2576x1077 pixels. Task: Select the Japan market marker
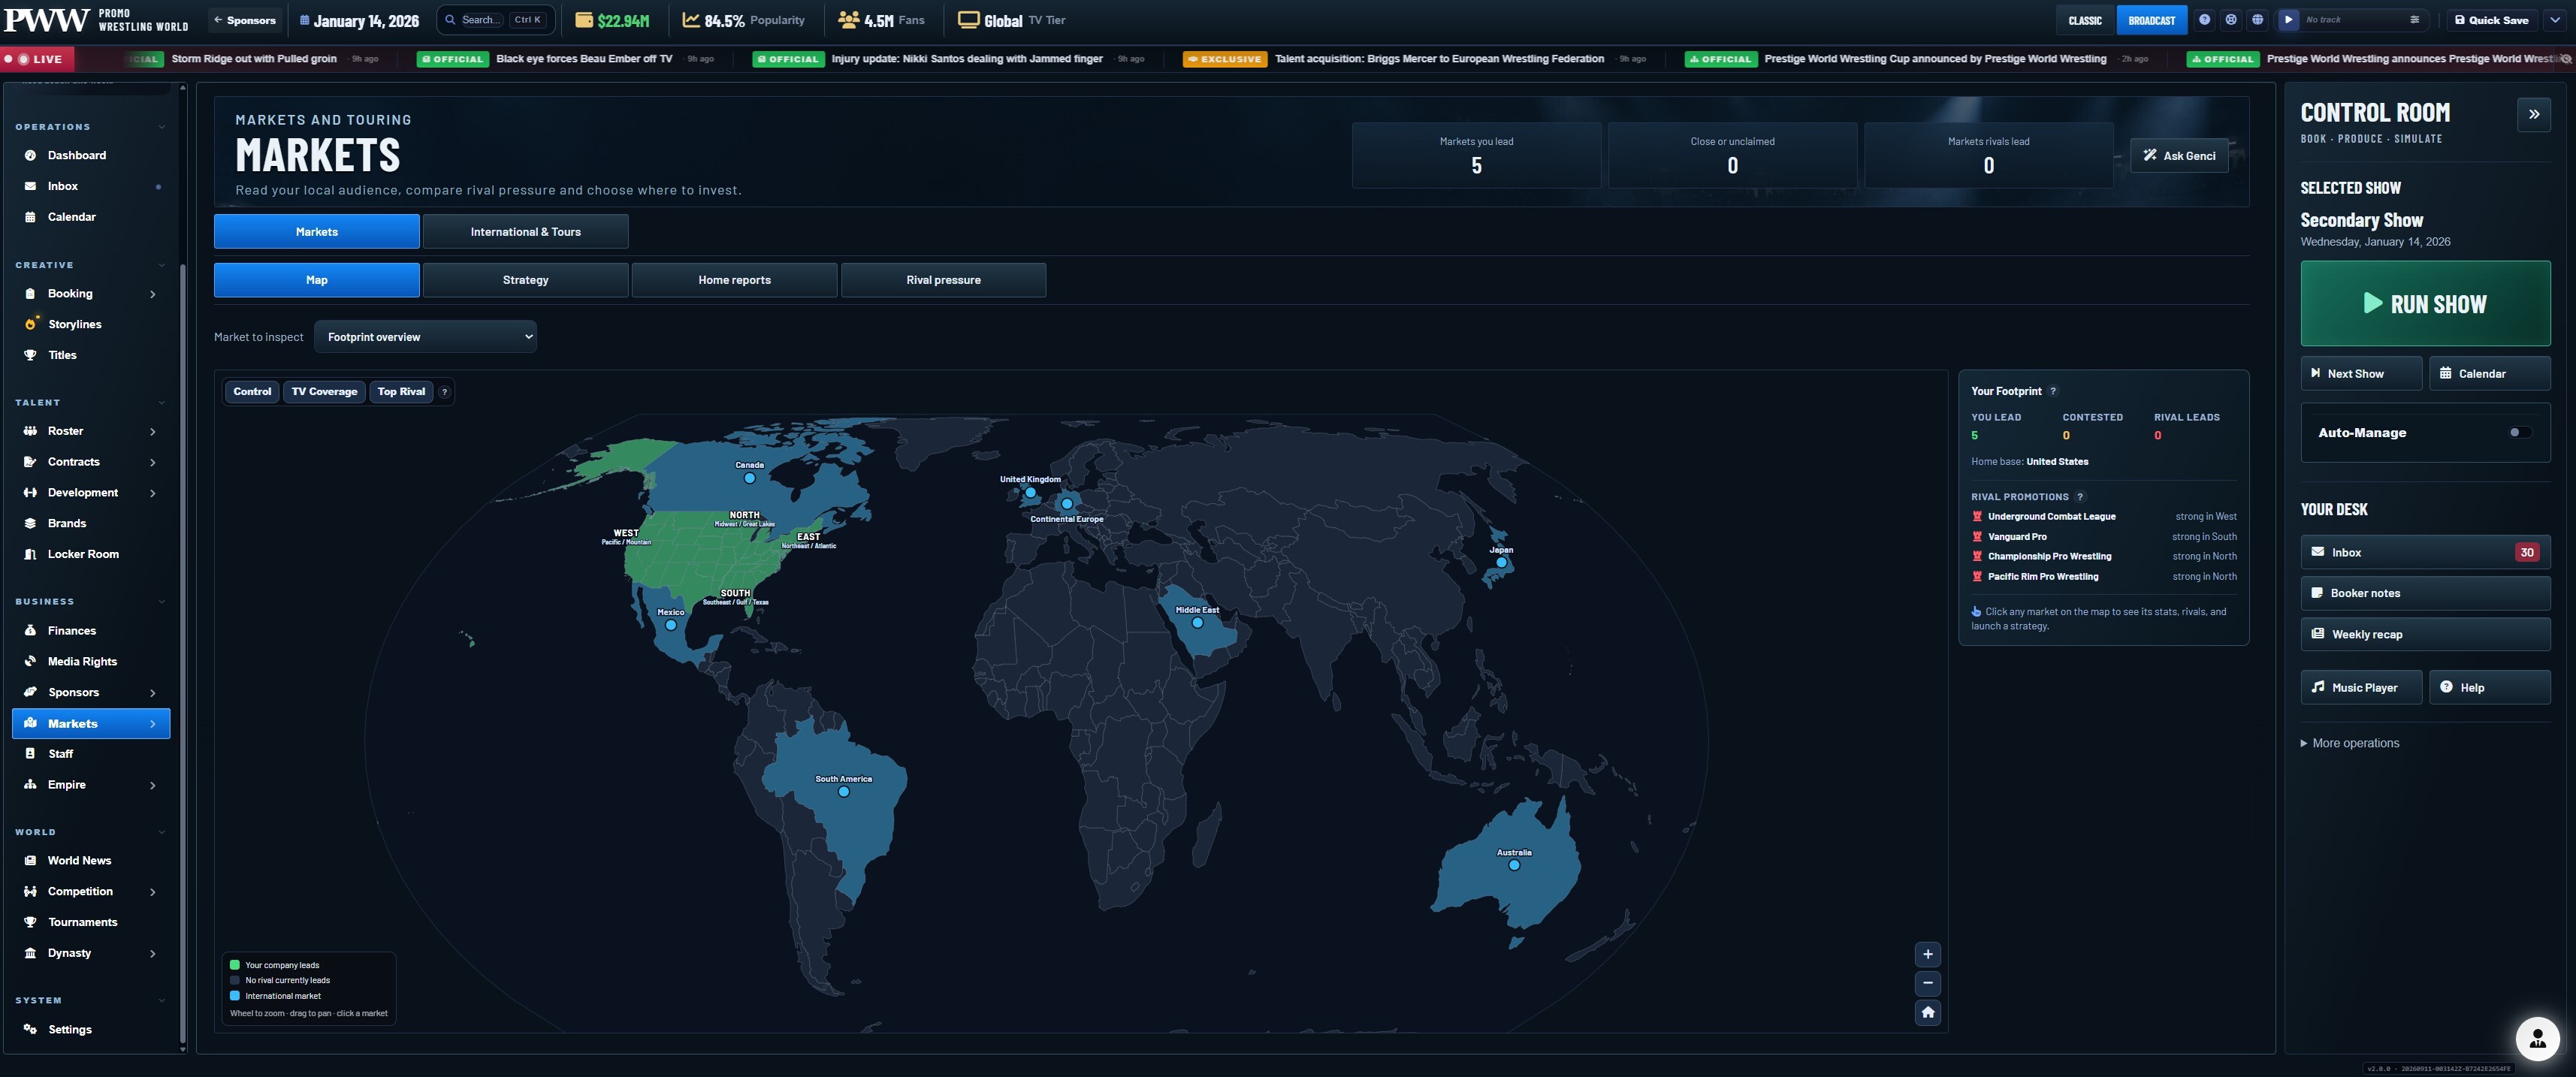1501,563
